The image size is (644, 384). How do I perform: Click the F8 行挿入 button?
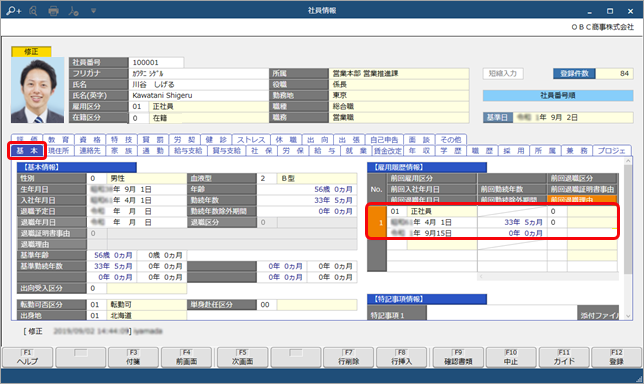point(401,357)
